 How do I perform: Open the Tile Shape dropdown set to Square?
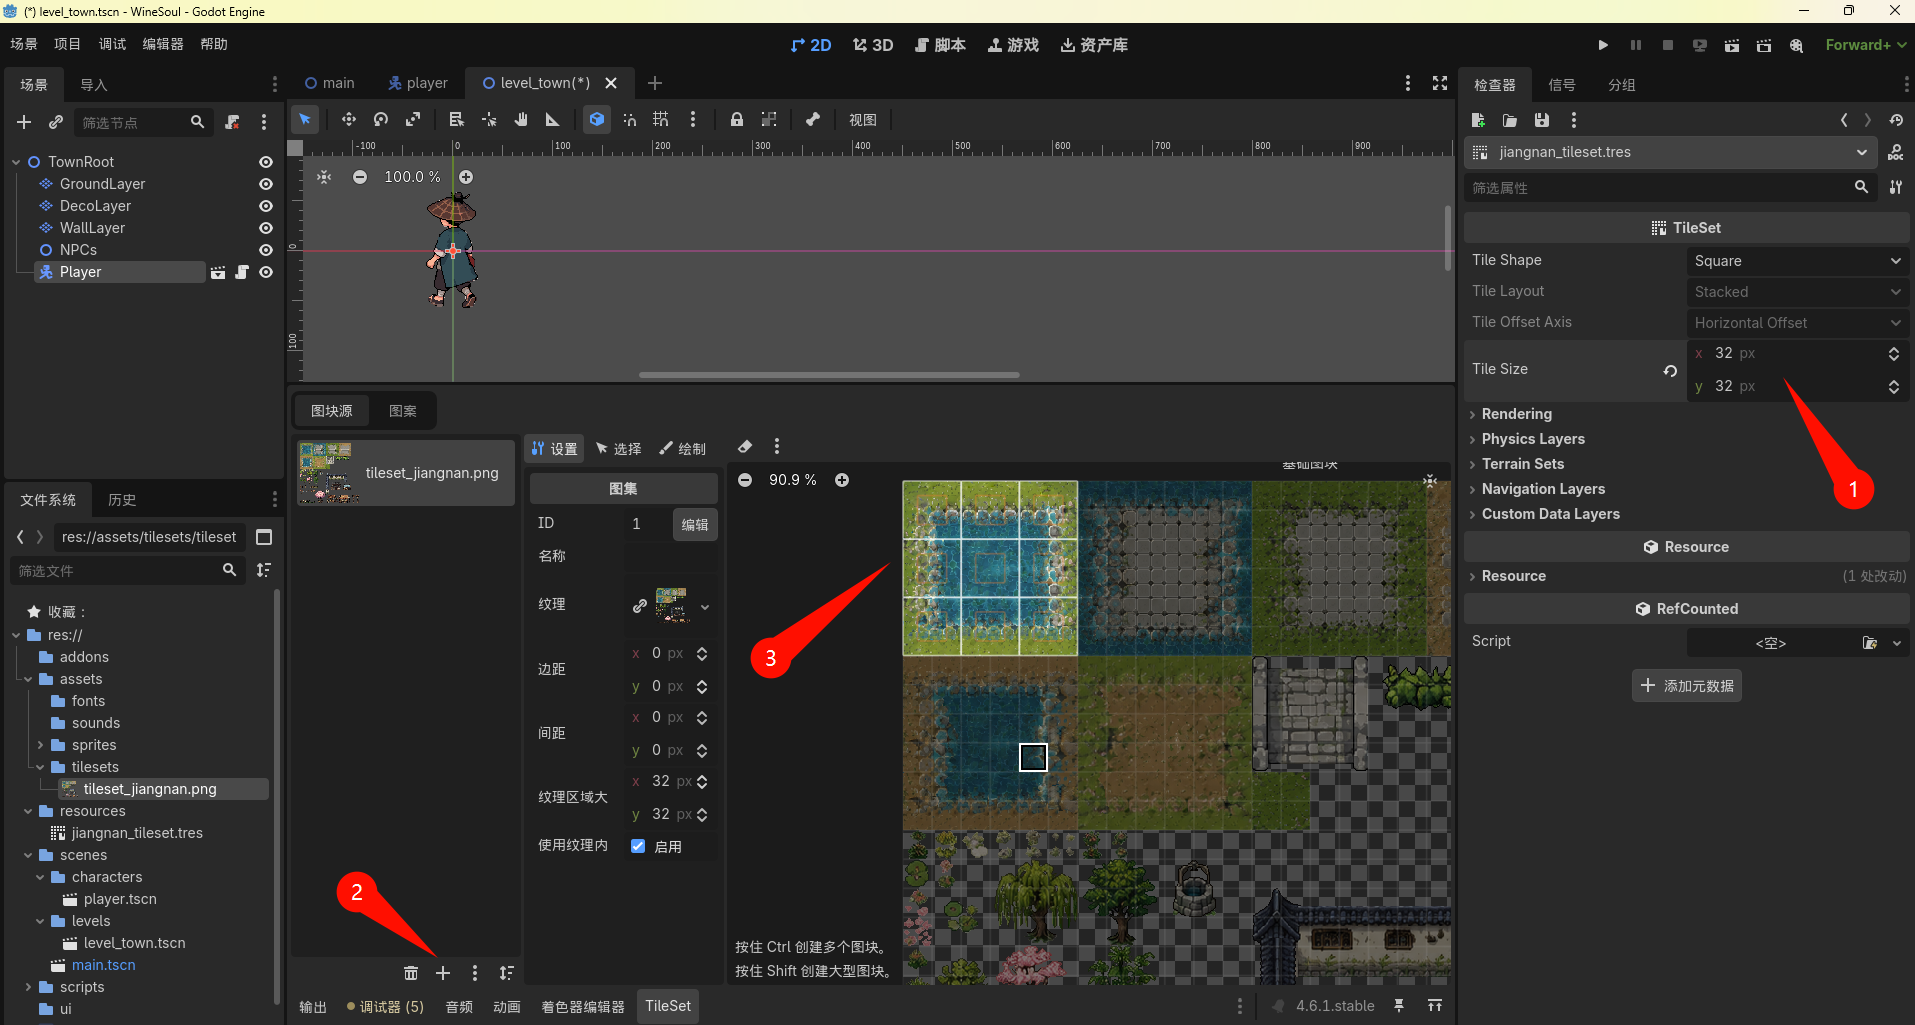pyautogui.click(x=1797, y=261)
